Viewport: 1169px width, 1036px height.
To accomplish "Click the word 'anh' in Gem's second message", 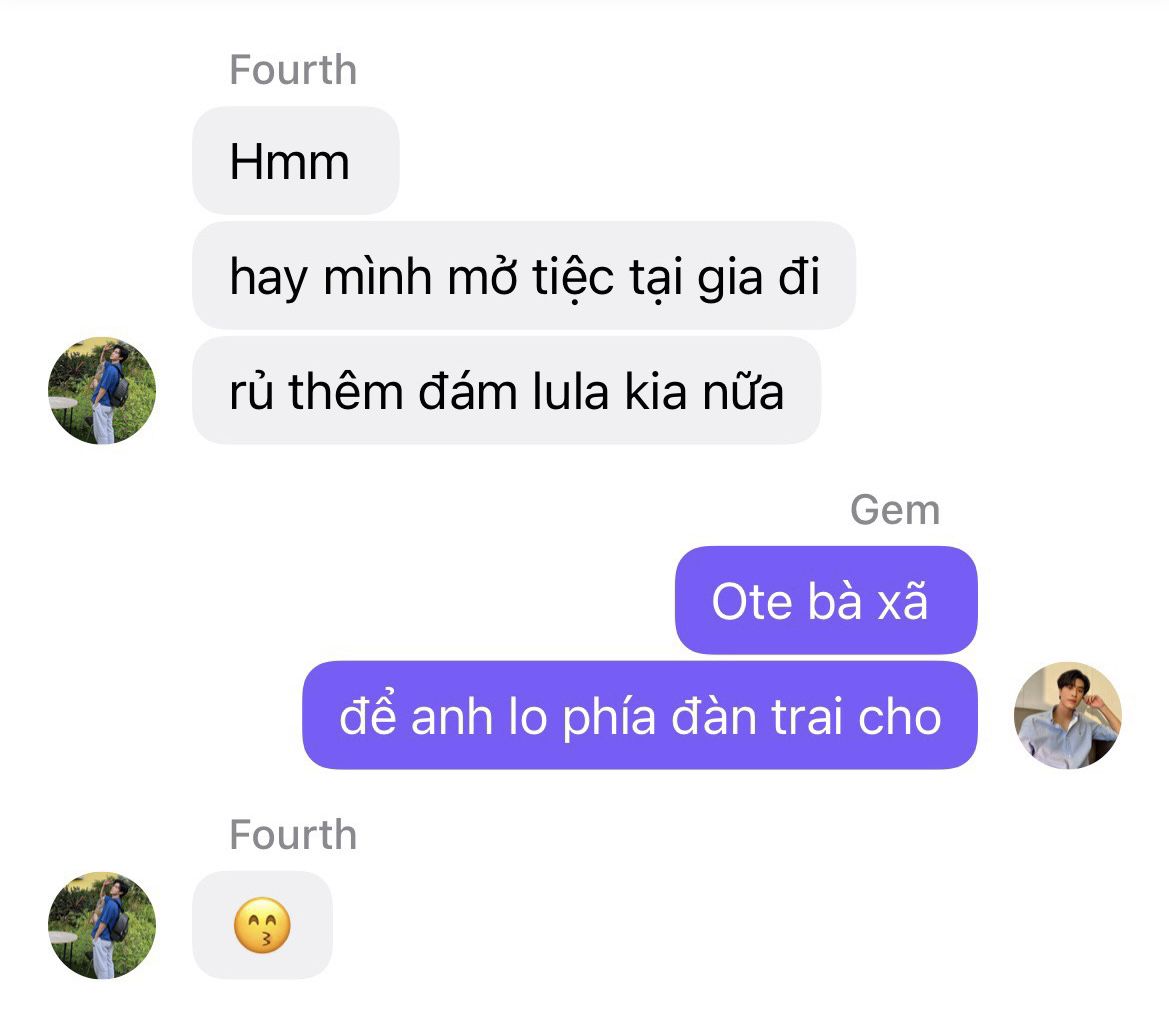I will point(451,716).
